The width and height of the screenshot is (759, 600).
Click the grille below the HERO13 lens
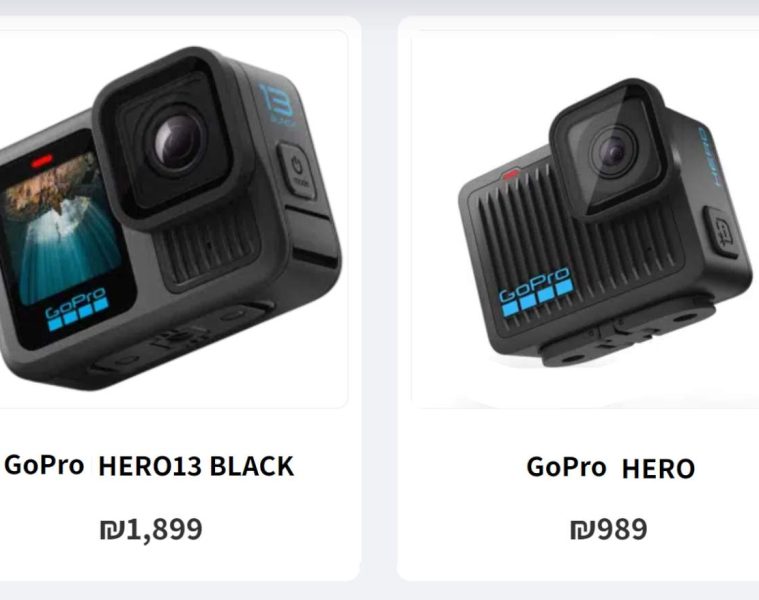pos(208,247)
